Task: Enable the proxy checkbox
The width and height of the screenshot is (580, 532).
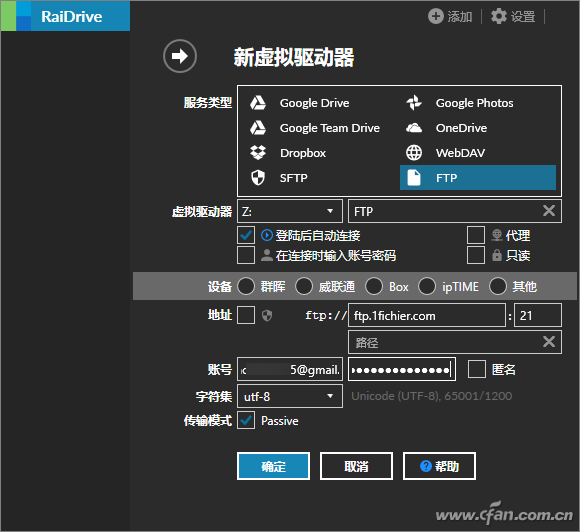Action: (476, 235)
